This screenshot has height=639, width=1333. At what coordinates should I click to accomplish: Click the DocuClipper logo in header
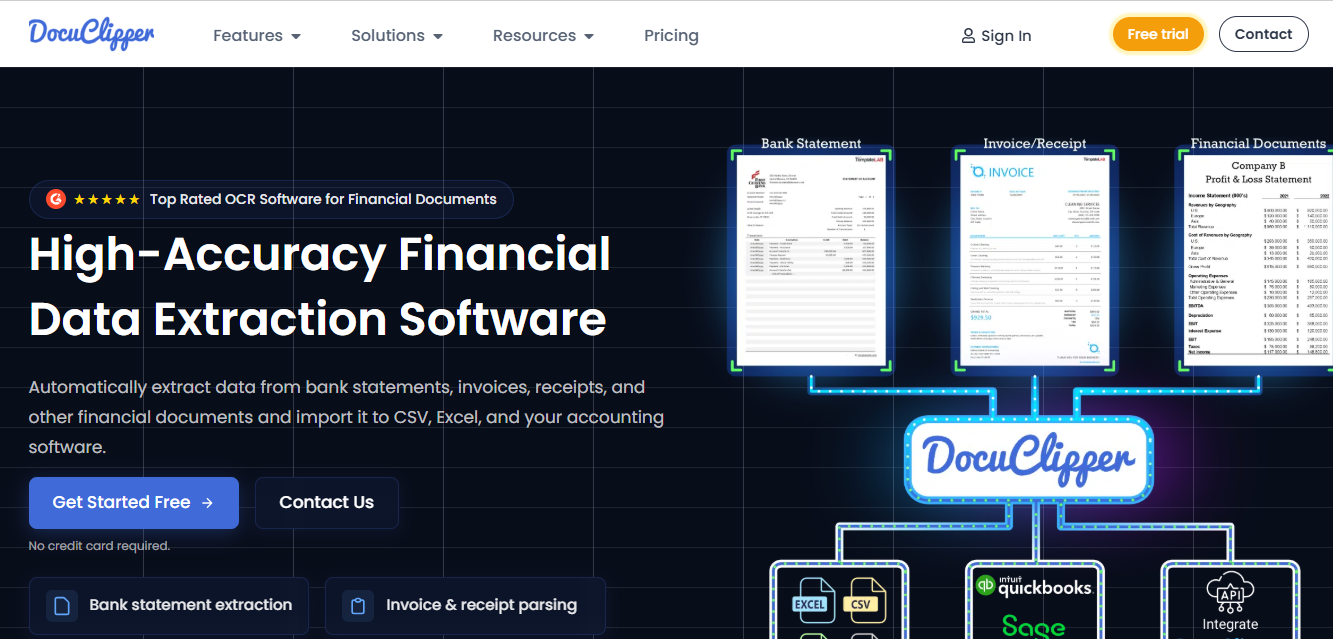click(91, 34)
